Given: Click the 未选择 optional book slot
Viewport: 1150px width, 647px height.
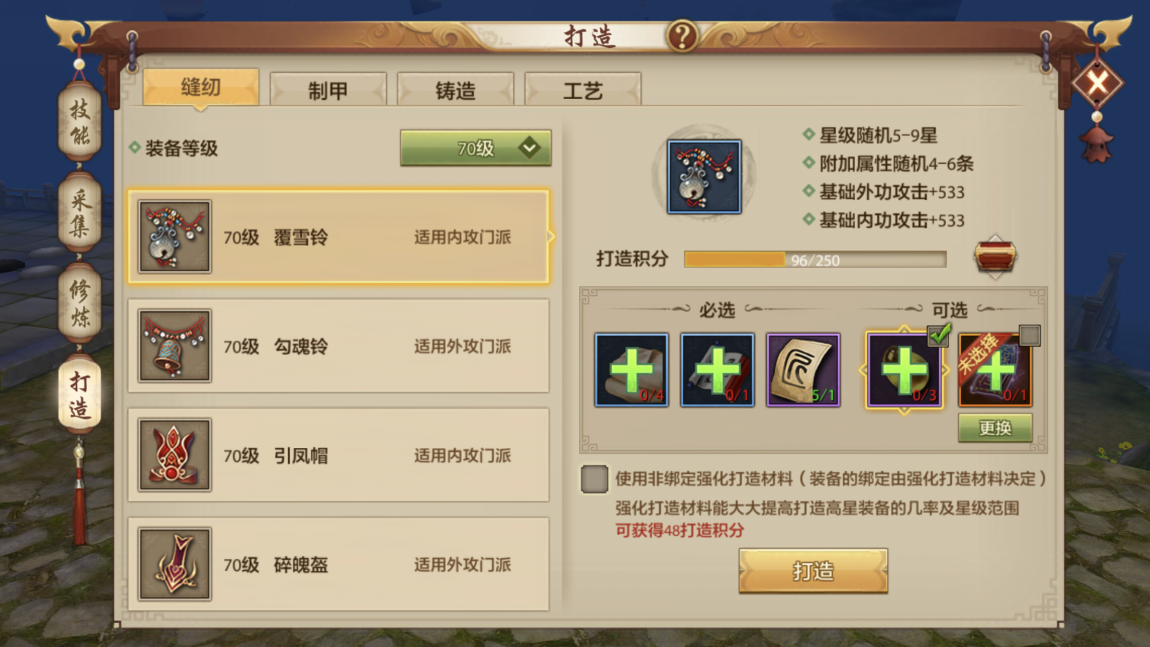Looking at the screenshot, I should [x=995, y=370].
